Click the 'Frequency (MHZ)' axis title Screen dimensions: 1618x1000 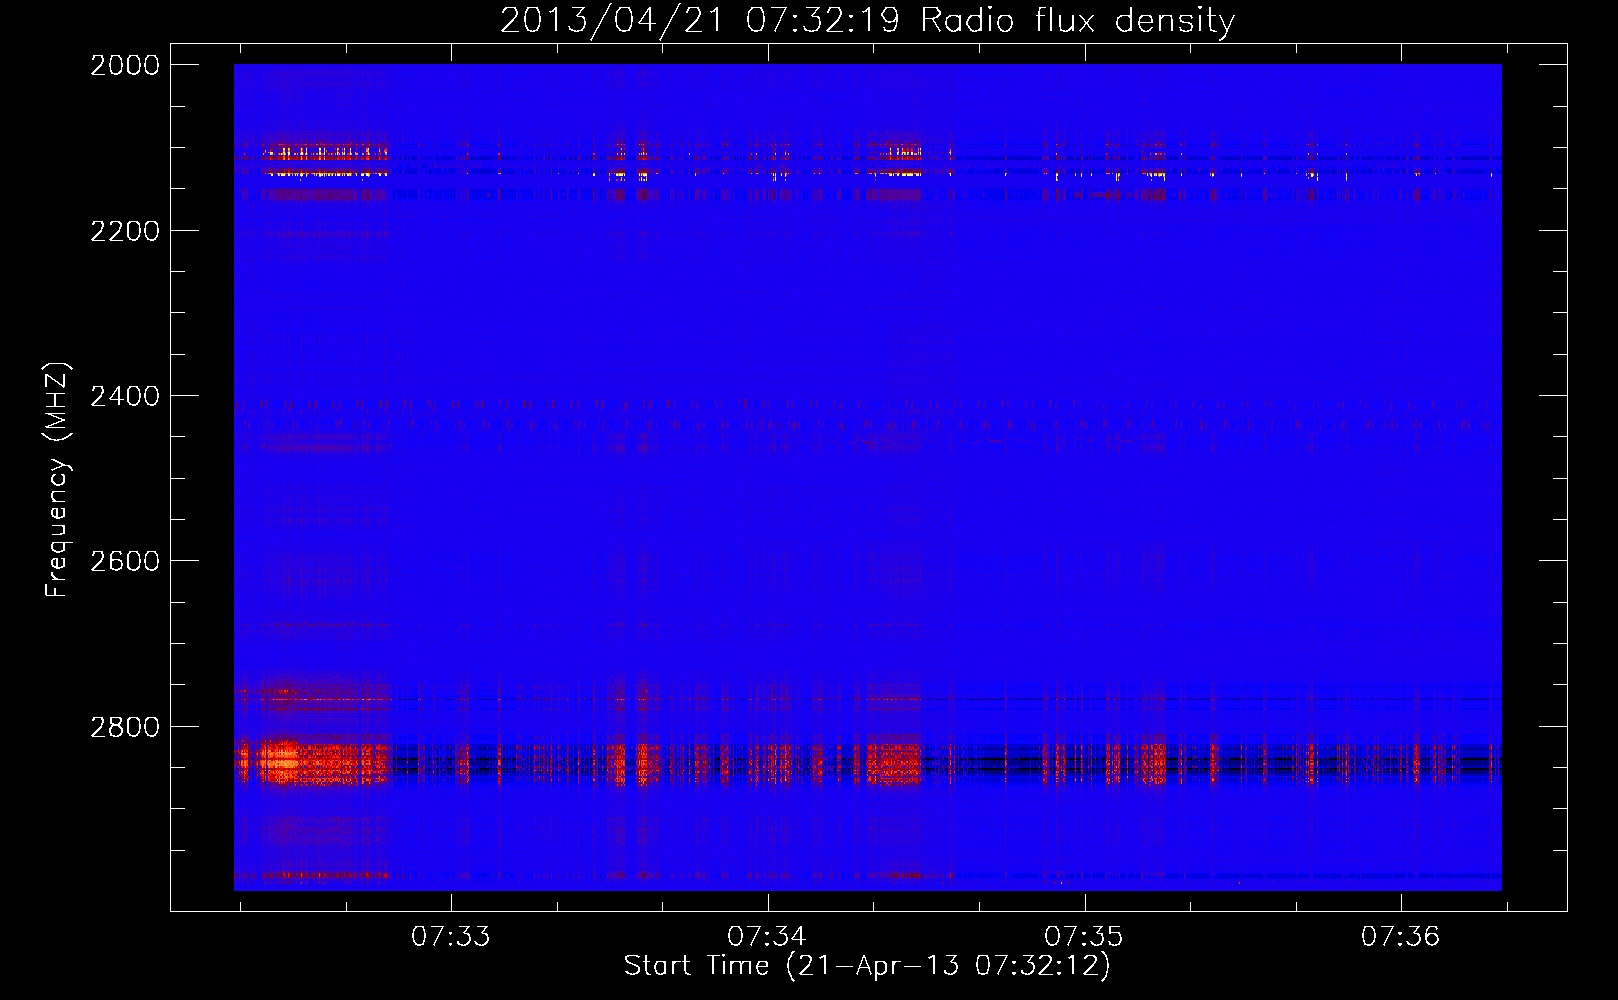pos(57,479)
